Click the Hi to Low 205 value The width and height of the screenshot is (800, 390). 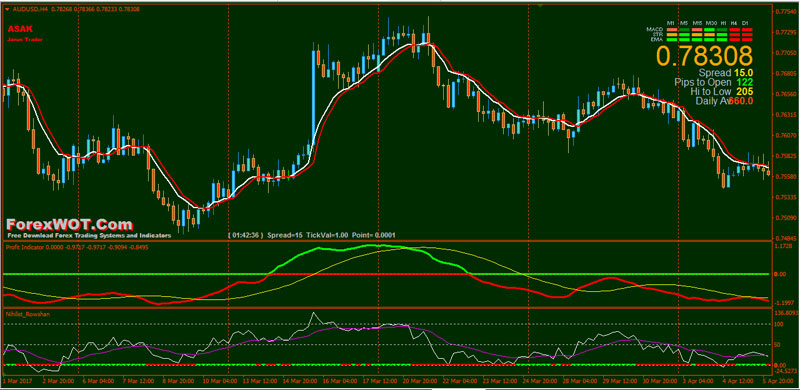[x=745, y=91]
